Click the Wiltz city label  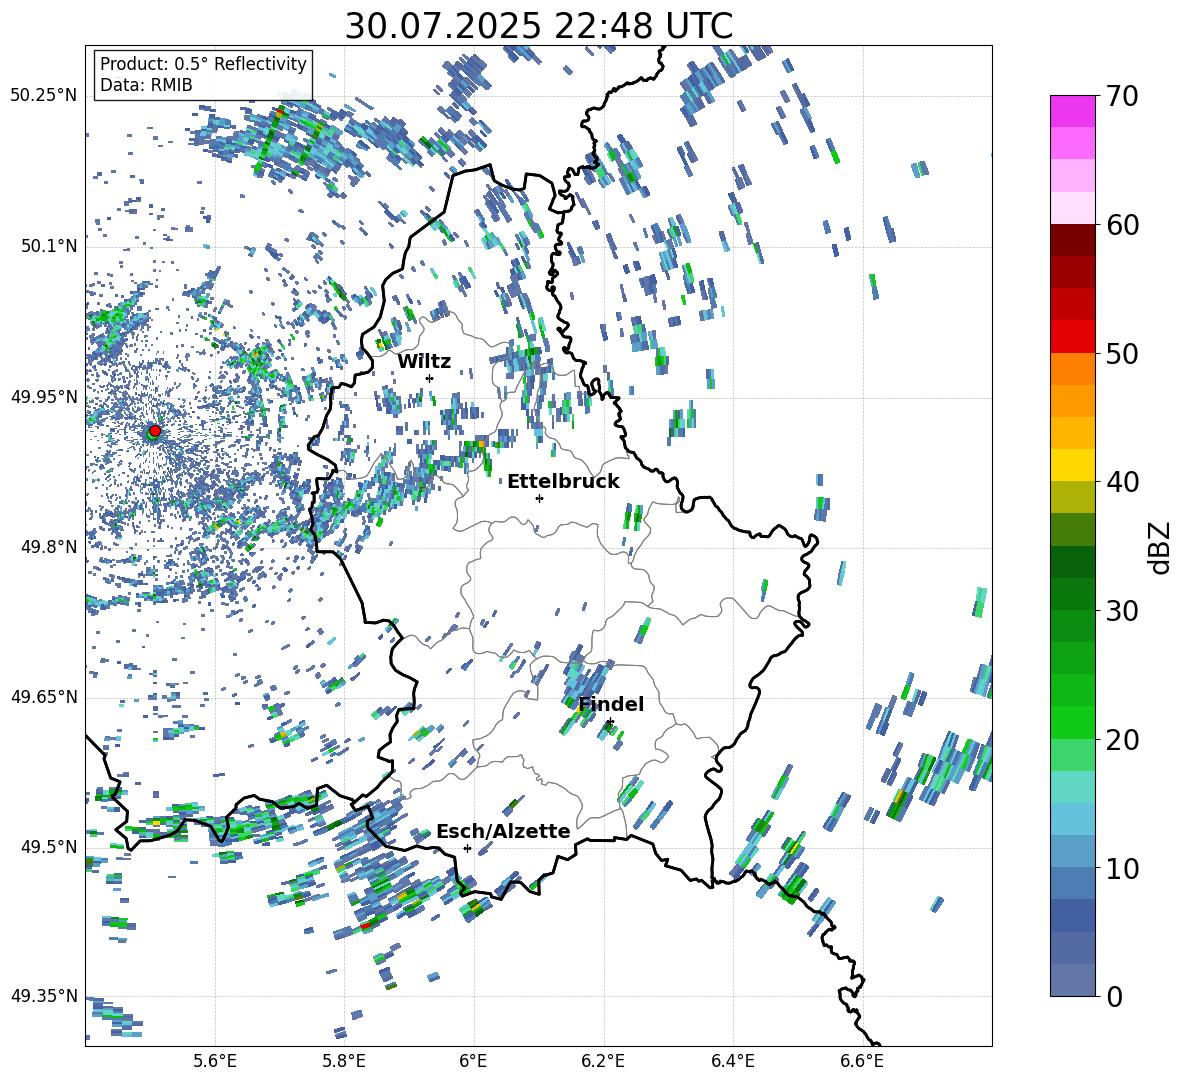pos(424,361)
